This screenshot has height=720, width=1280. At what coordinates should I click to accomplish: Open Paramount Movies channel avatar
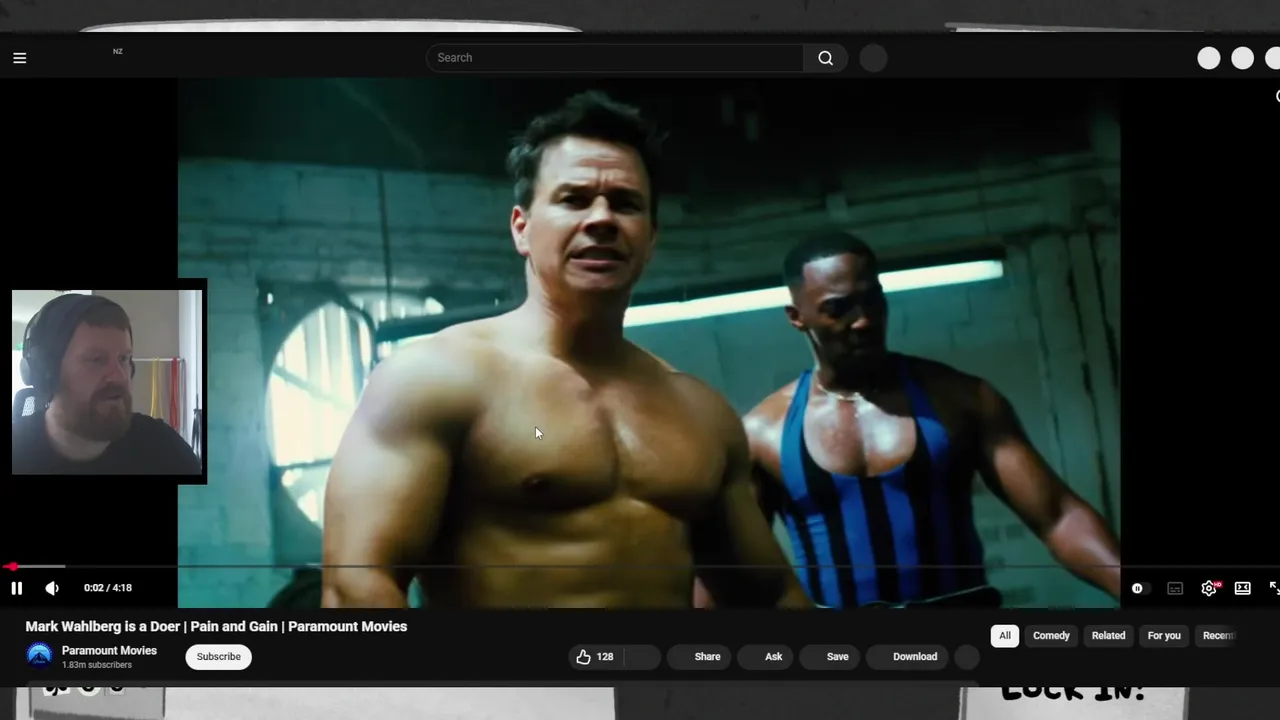pos(39,656)
